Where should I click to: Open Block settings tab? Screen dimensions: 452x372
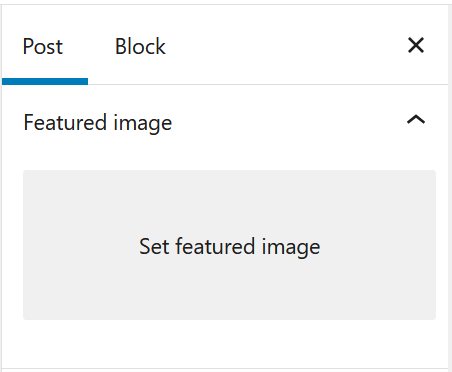click(140, 46)
